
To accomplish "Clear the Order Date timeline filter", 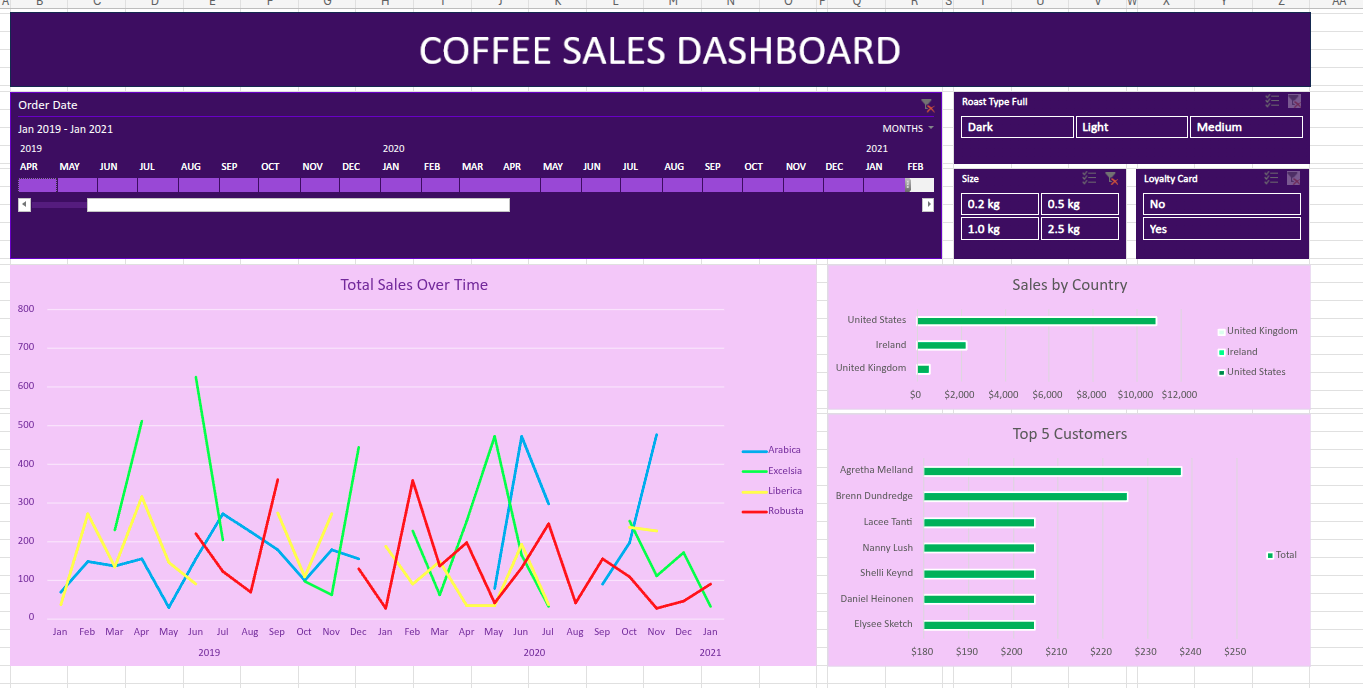I will (926, 105).
